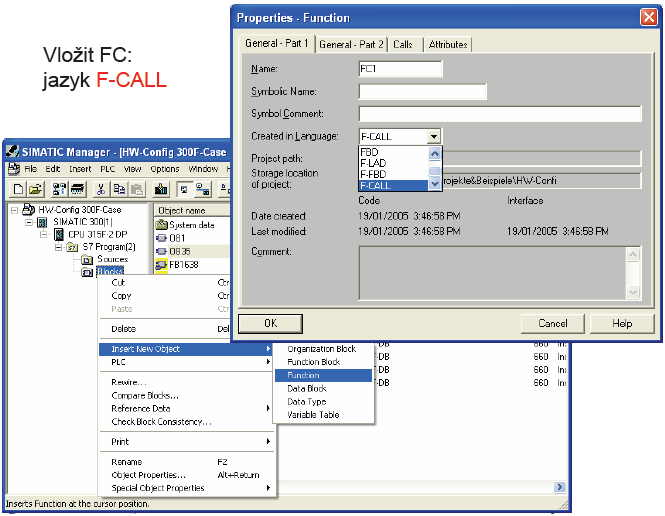The height and width of the screenshot is (516, 665).
Task: Click the Download to PLC toolbar icon
Action: [x=161, y=189]
